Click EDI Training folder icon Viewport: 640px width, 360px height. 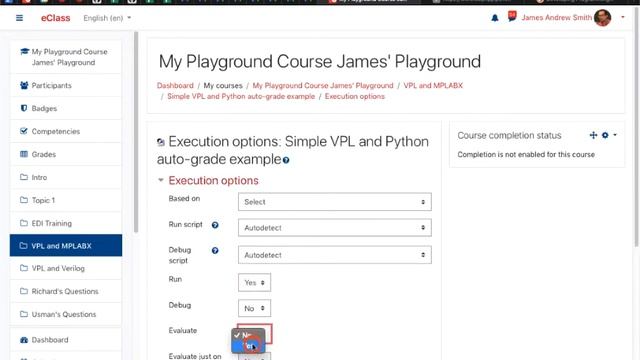point(24,223)
